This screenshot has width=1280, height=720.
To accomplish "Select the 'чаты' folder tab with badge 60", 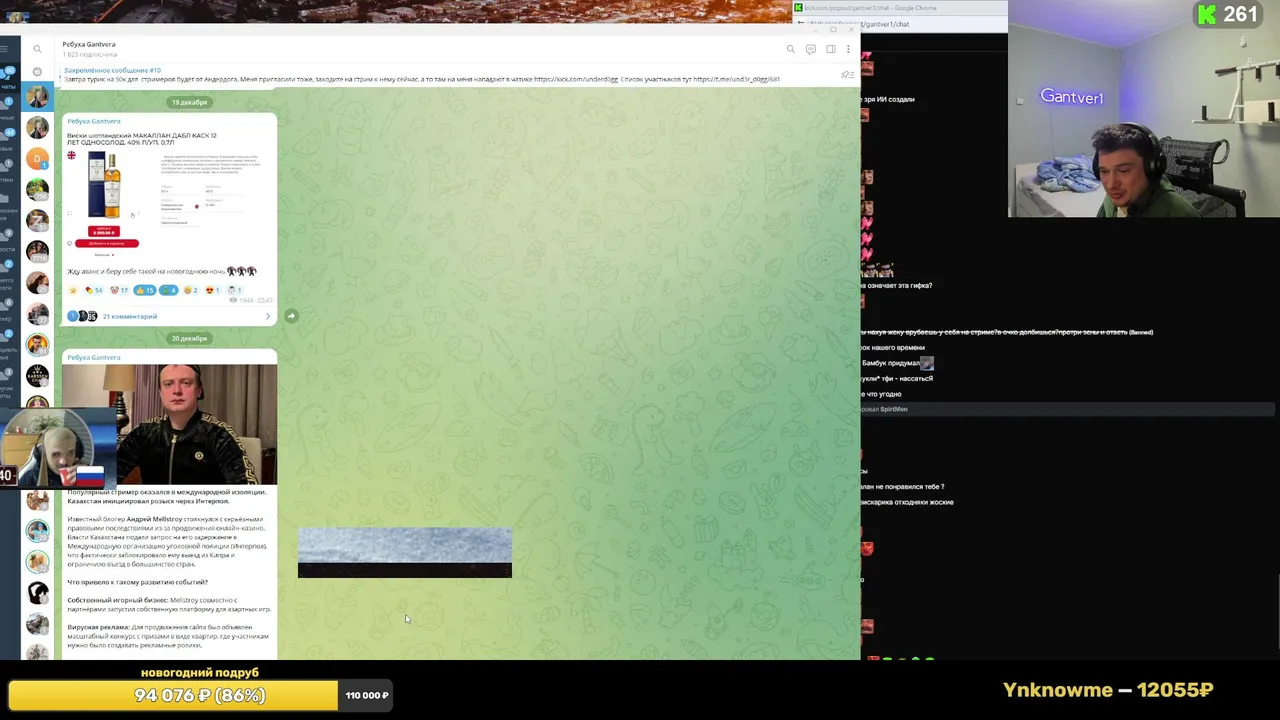I will coord(8,78).
